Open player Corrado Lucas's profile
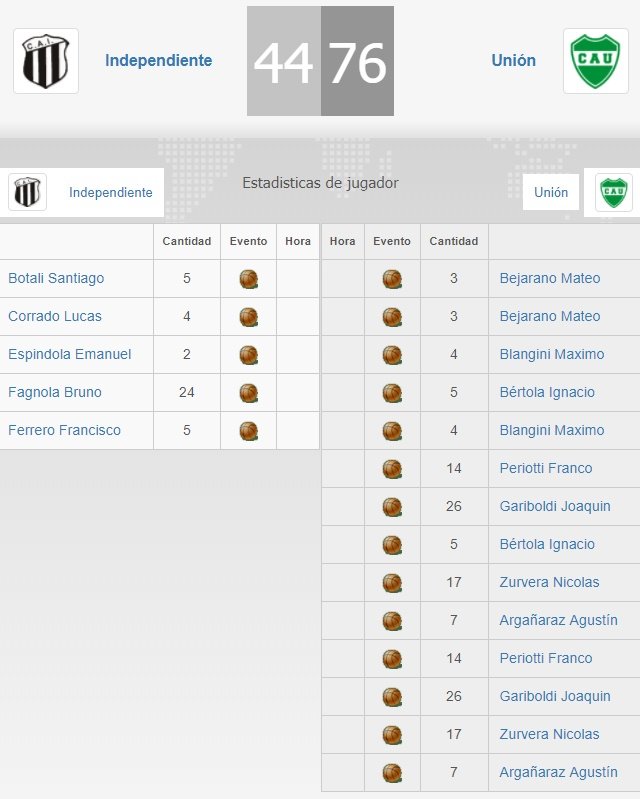Image resolution: width=640 pixels, height=799 pixels. pyautogui.click(x=55, y=316)
